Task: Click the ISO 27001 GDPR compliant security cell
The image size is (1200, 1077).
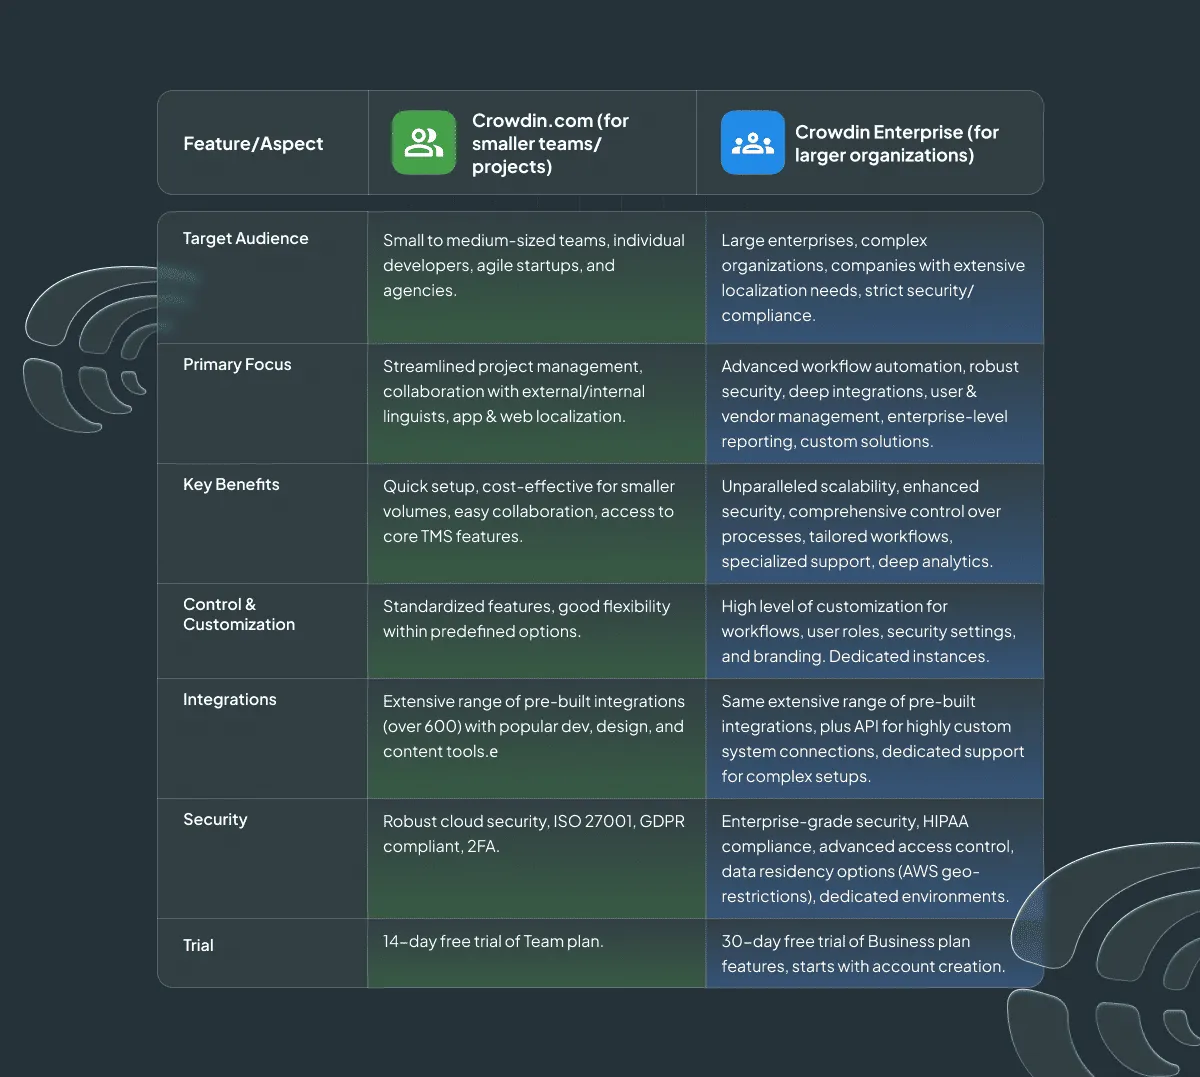Action: [533, 834]
